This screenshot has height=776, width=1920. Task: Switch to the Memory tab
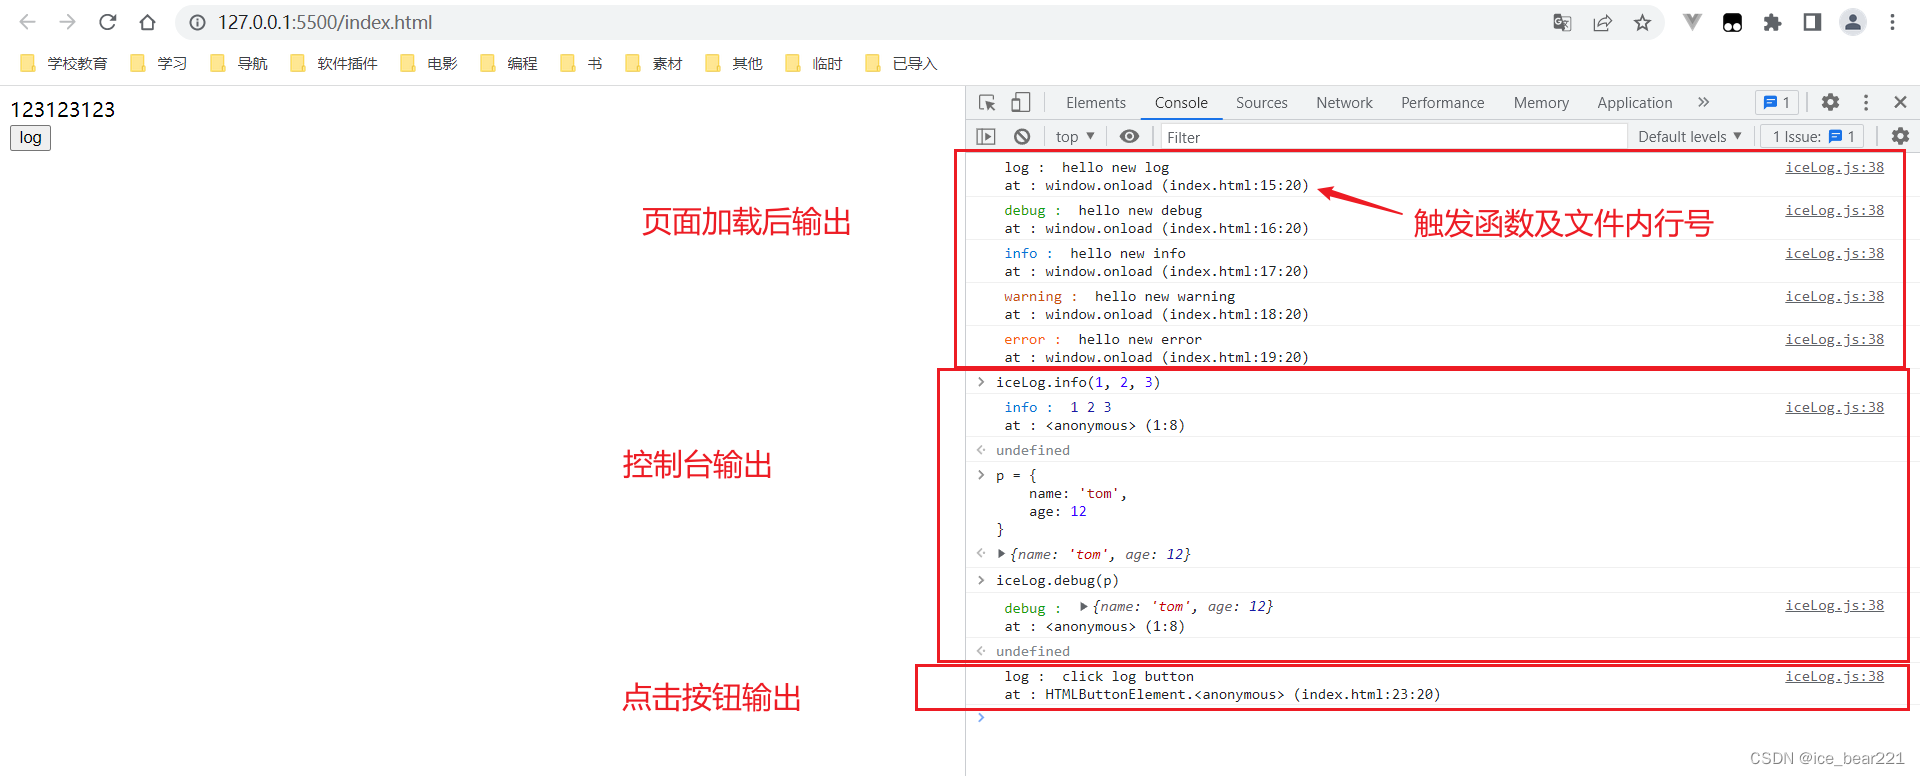pyautogui.click(x=1541, y=102)
